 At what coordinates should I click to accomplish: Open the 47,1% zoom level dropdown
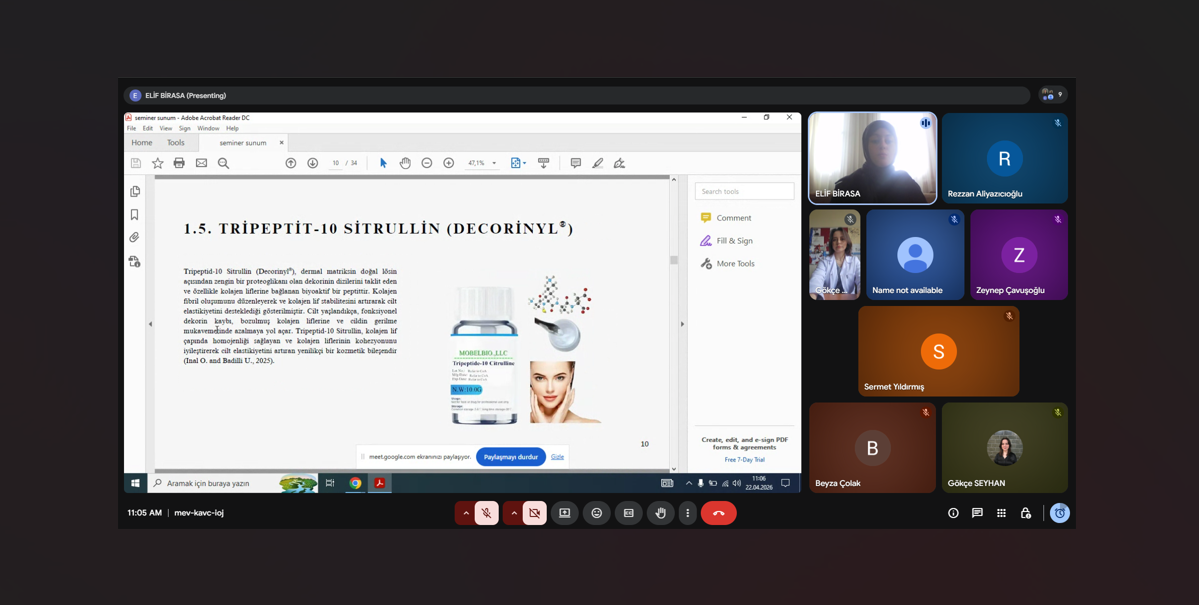tap(494, 163)
